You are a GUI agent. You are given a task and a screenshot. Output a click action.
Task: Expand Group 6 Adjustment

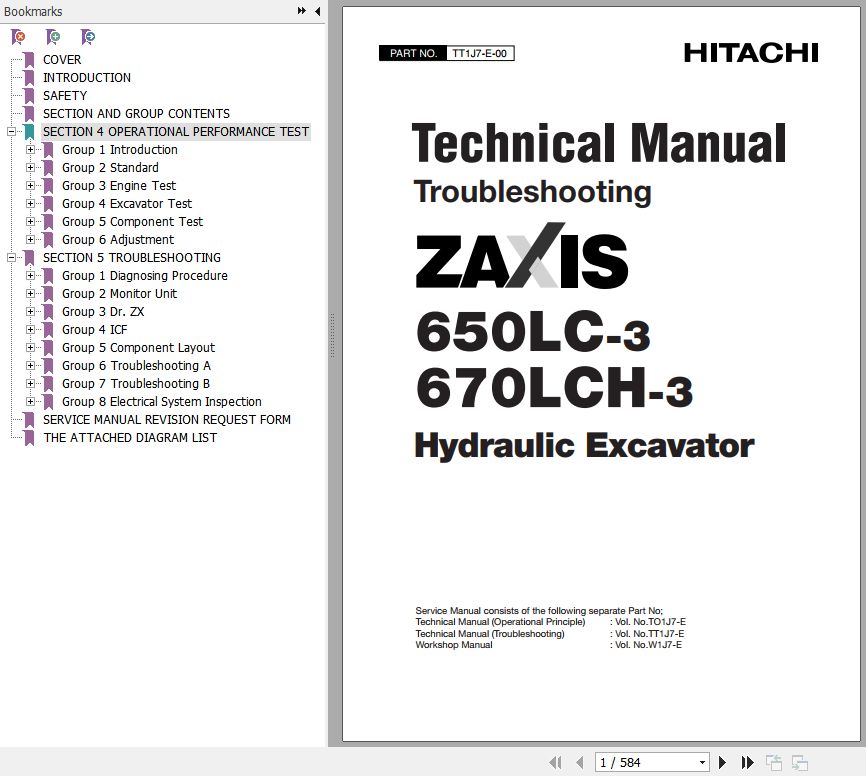(30, 240)
